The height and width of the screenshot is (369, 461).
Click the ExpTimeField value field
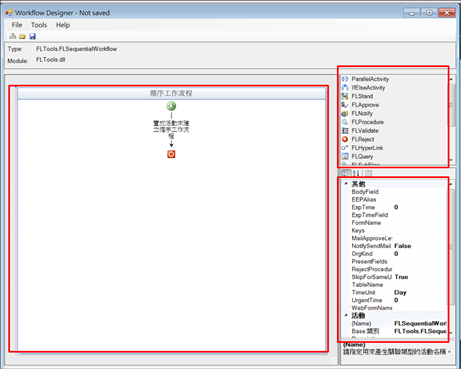420,215
